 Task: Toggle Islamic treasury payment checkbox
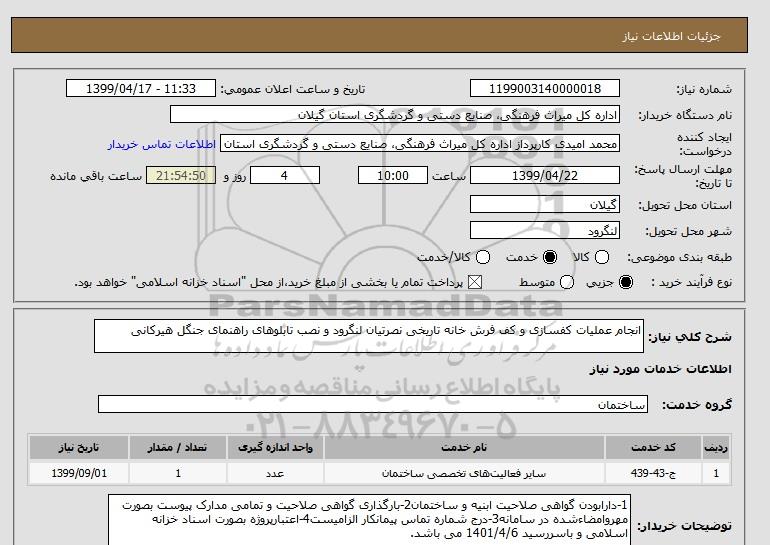[474, 282]
